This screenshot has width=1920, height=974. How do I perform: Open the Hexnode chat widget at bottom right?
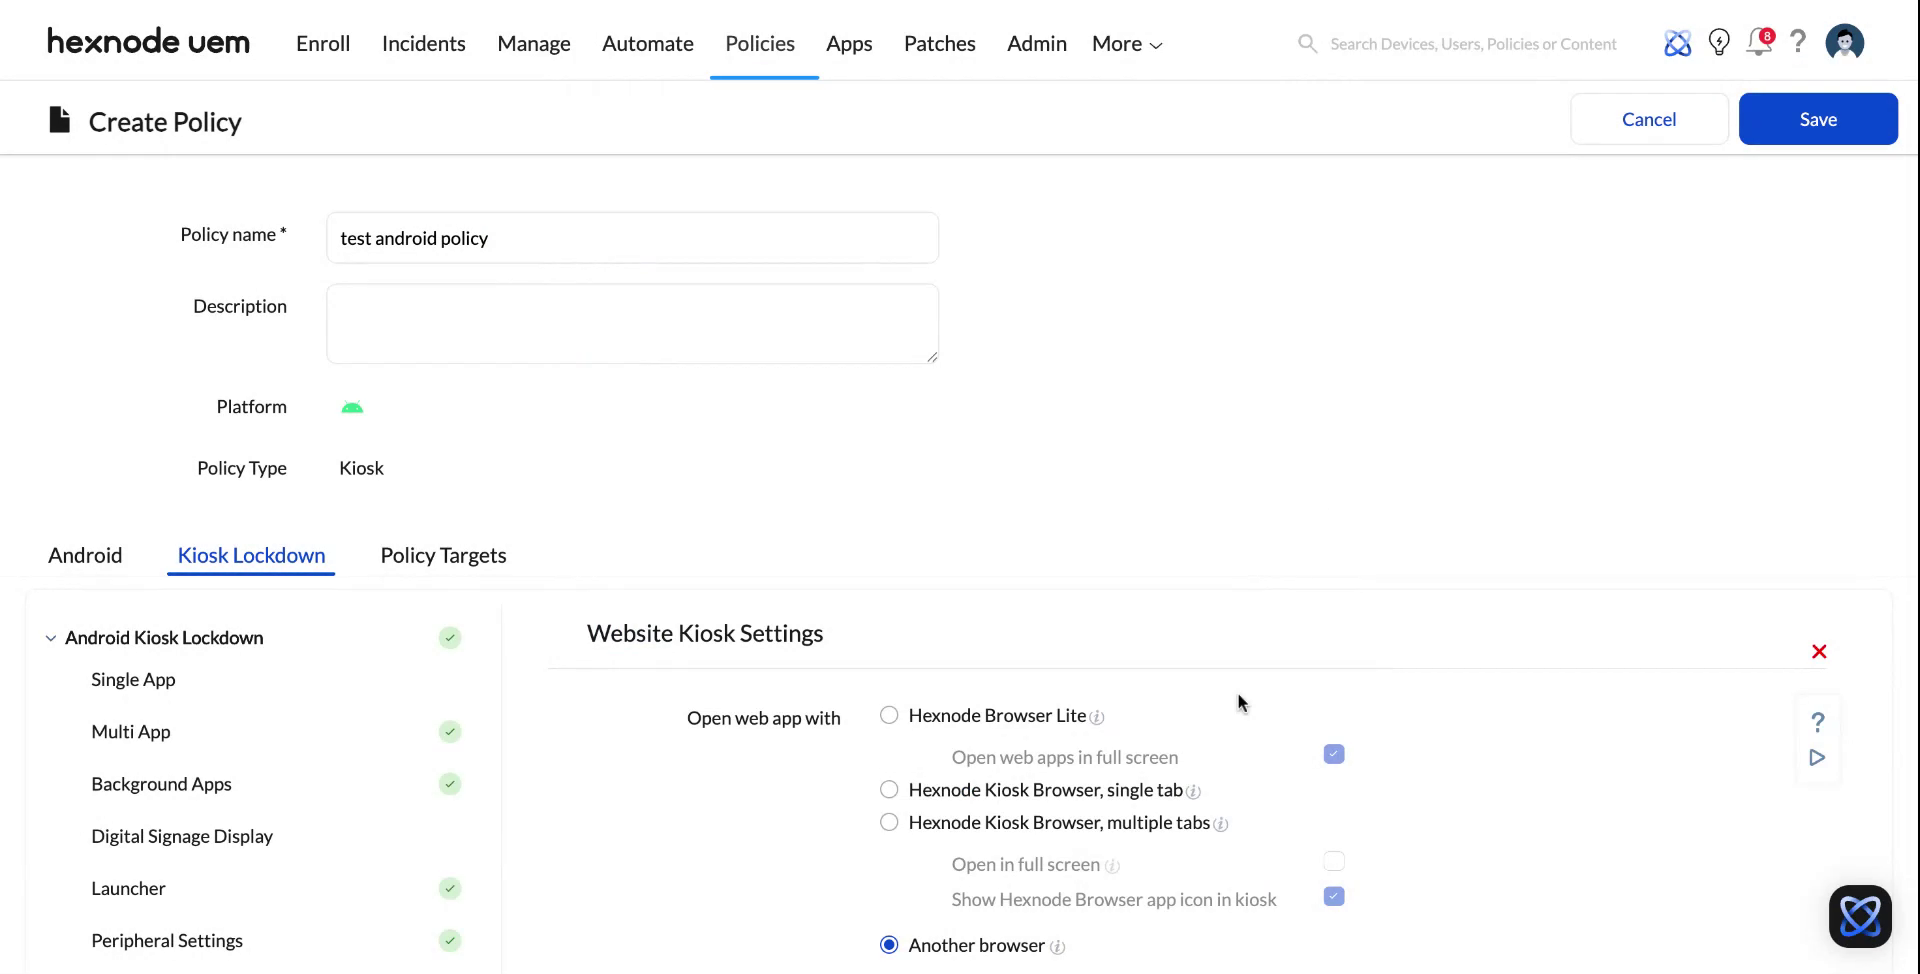(1859, 916)
